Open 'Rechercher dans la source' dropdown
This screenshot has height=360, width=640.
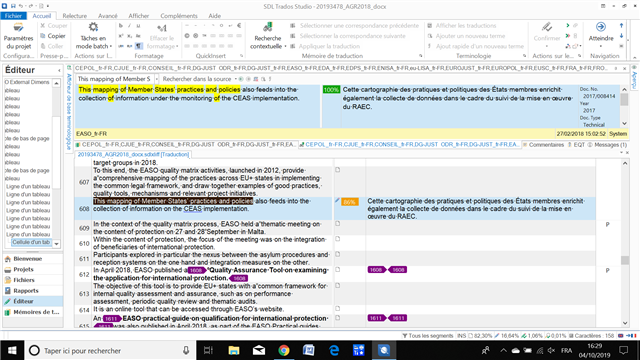pos(236,79)
